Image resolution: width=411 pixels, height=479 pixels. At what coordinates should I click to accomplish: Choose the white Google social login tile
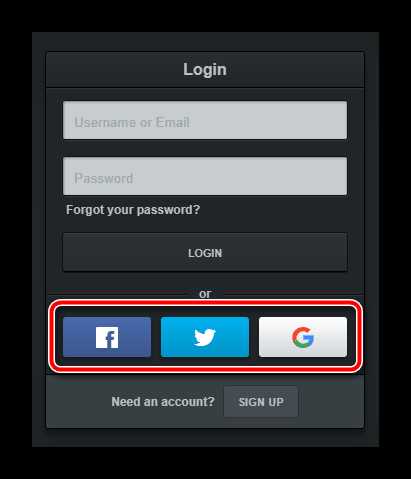(303, 337)
